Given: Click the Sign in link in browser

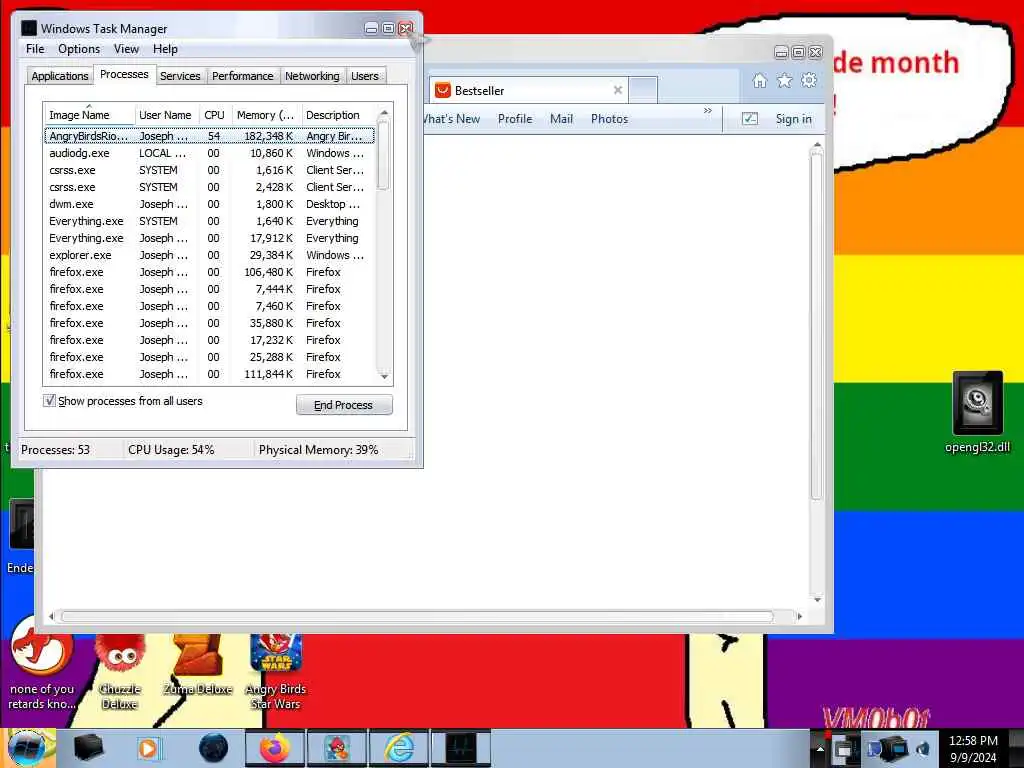Looking at the screenshot, I should click(x=793, y=119).
